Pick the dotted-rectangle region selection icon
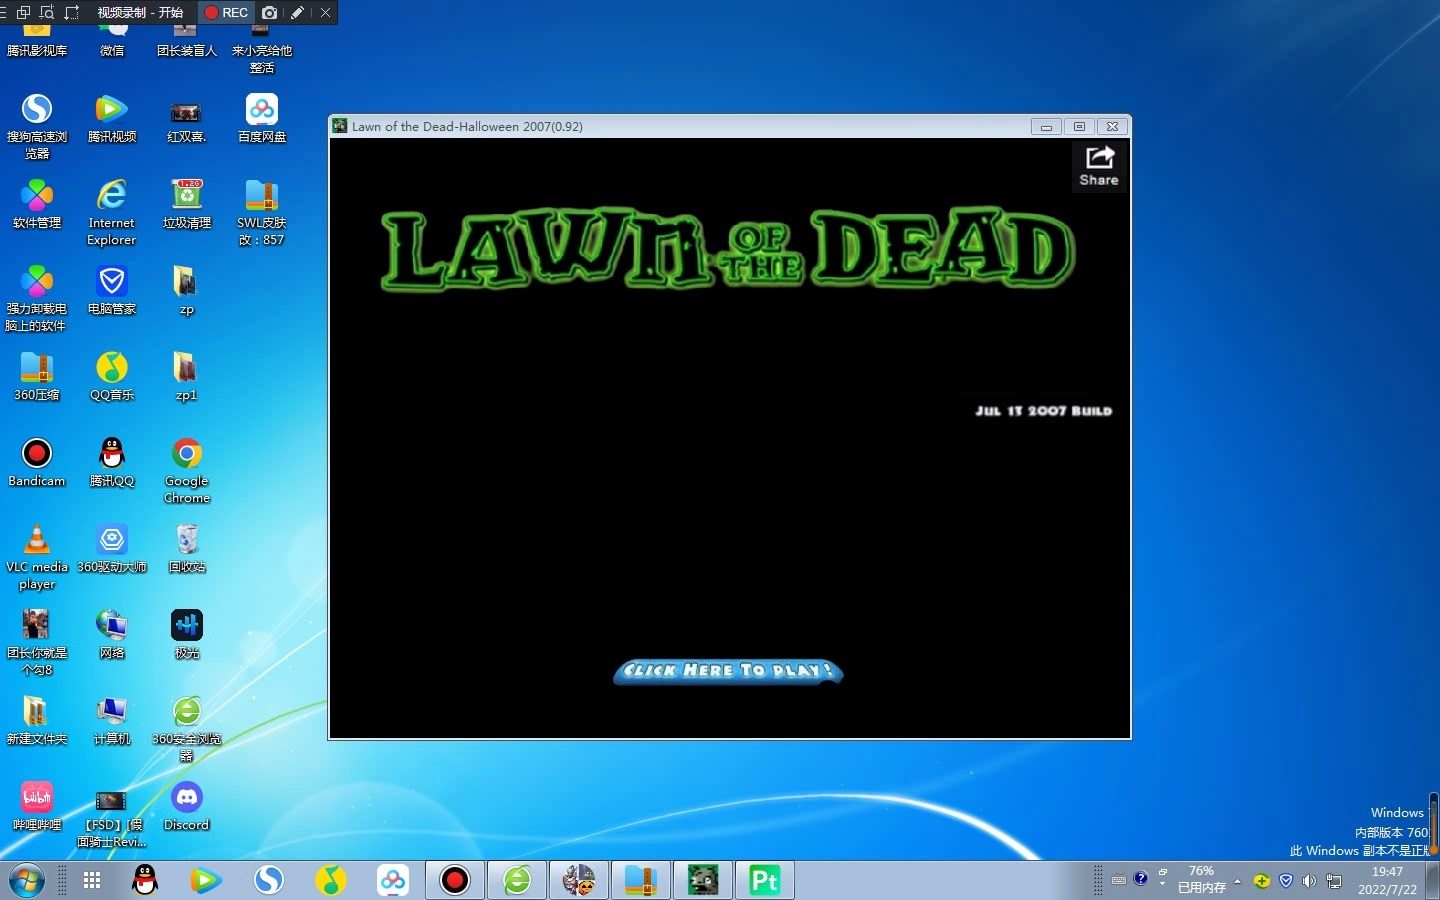Image resolution: width=1440 pixels, height=900 pixels. (72, 13)
